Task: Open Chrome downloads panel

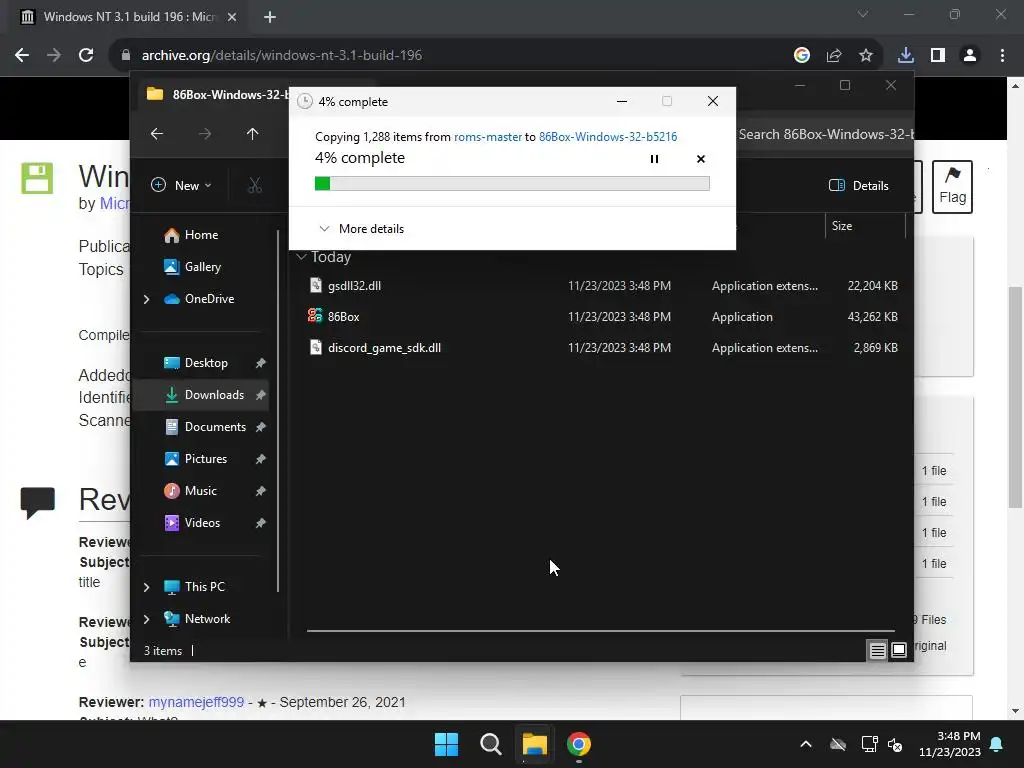Action: (x=906, y=56)
